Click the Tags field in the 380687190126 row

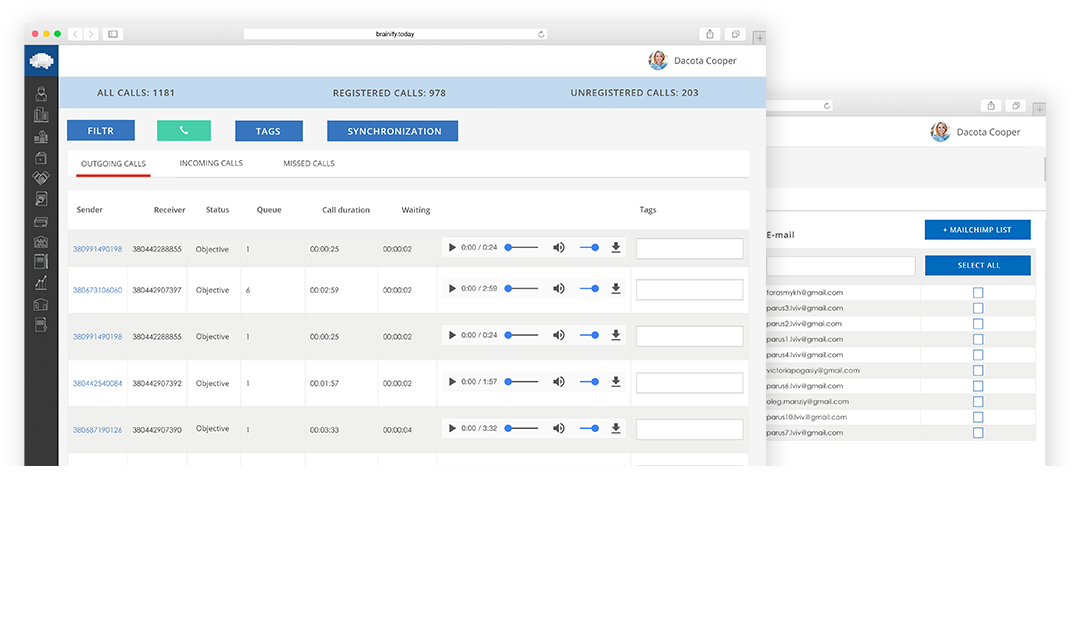pos(689,430)
